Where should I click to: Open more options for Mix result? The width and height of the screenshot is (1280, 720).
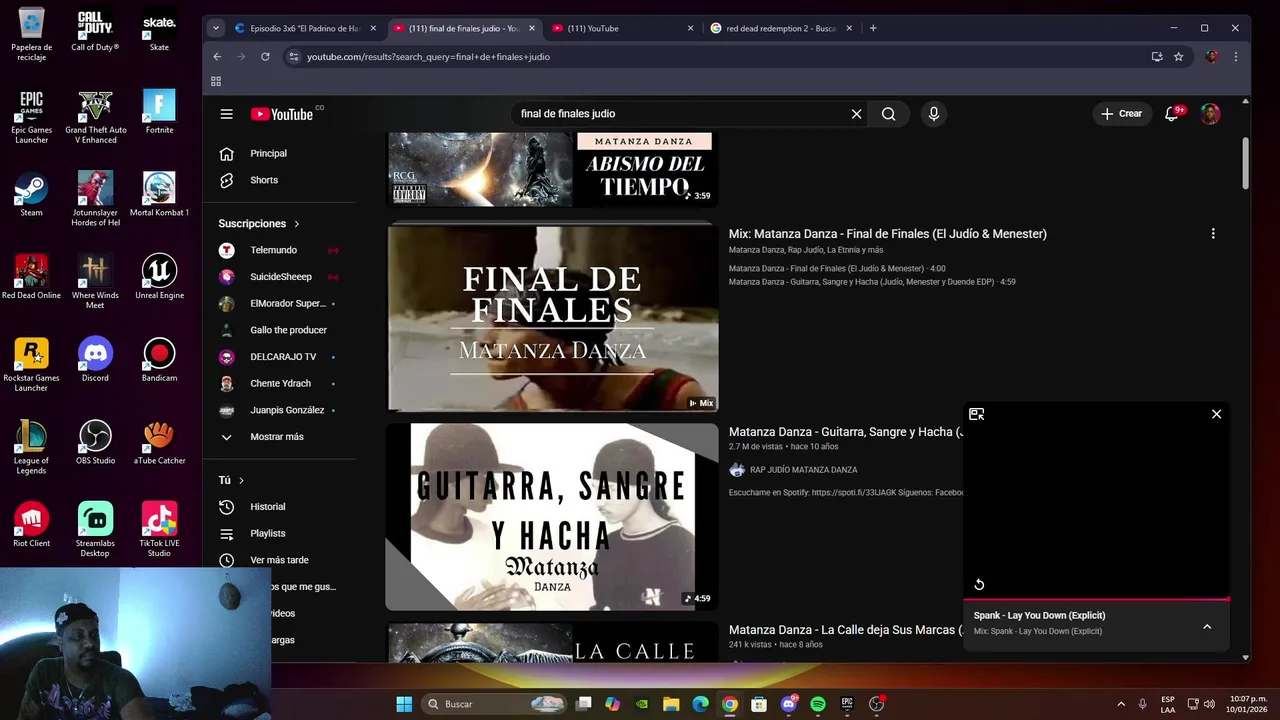click(x=1213, y=234)
